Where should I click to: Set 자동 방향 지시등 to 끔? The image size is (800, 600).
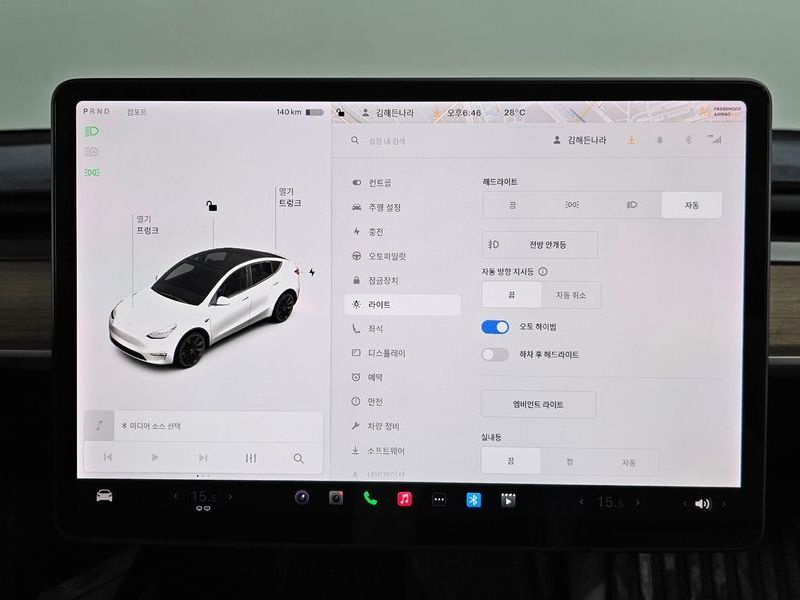[512, 295]
